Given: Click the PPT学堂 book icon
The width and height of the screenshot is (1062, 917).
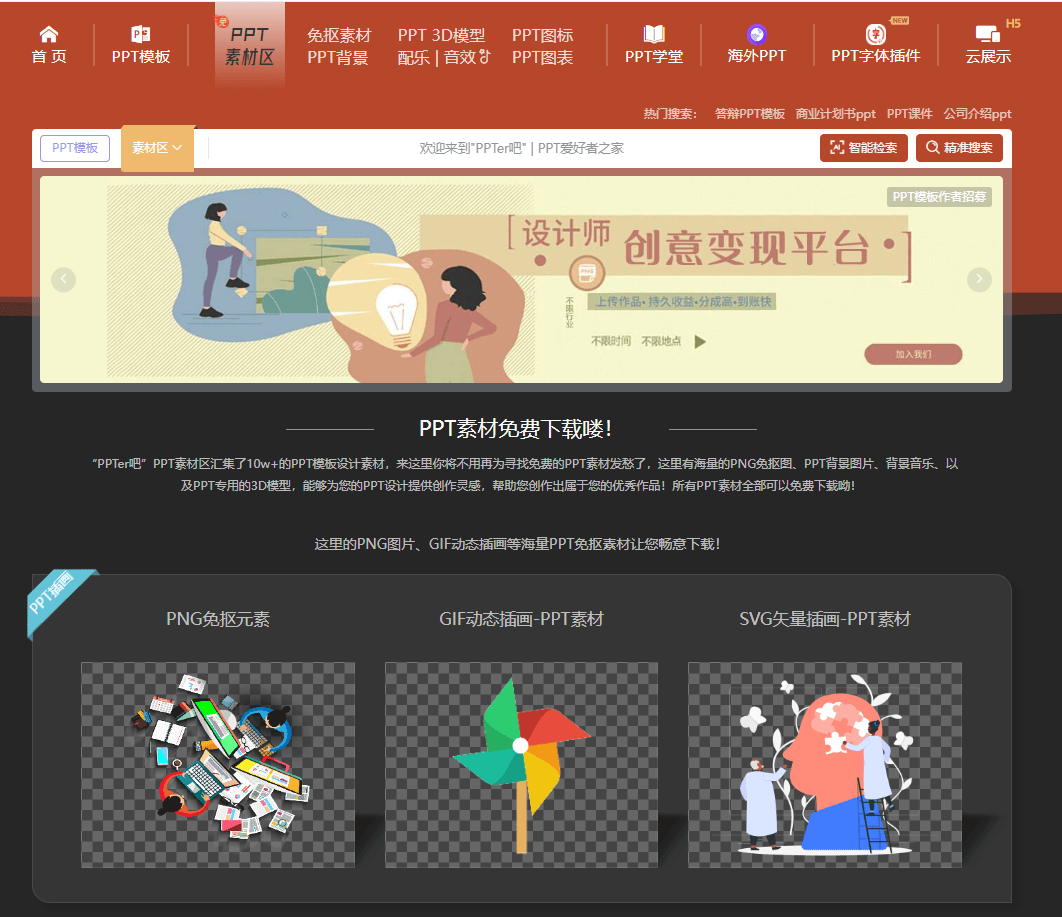Looking at the screenshot, I should click(654, 35).
